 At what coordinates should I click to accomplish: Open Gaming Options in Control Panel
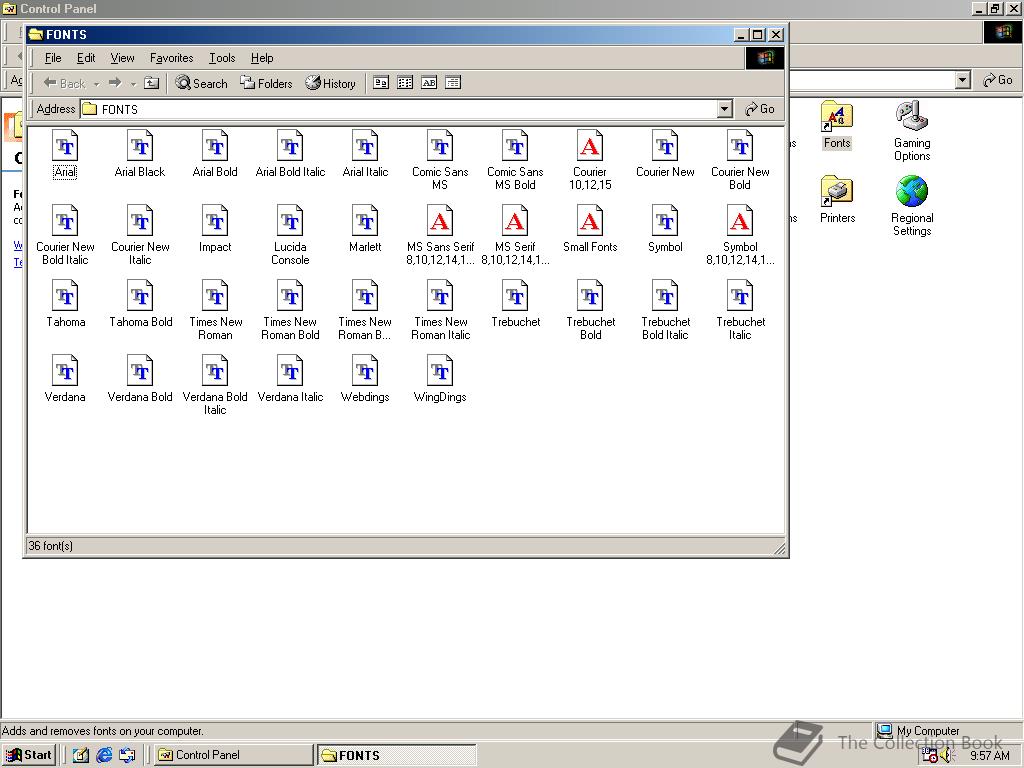912,131
